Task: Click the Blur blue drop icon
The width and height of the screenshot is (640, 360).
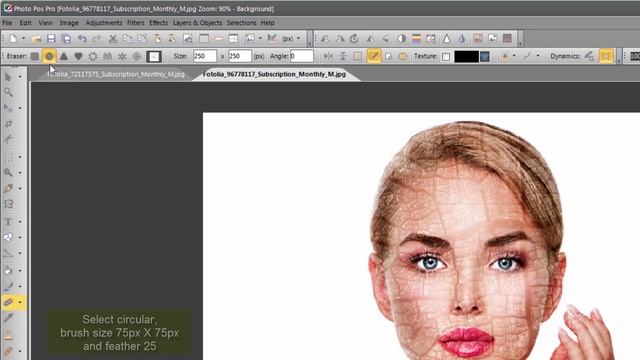Action: [x=462, y=39]
